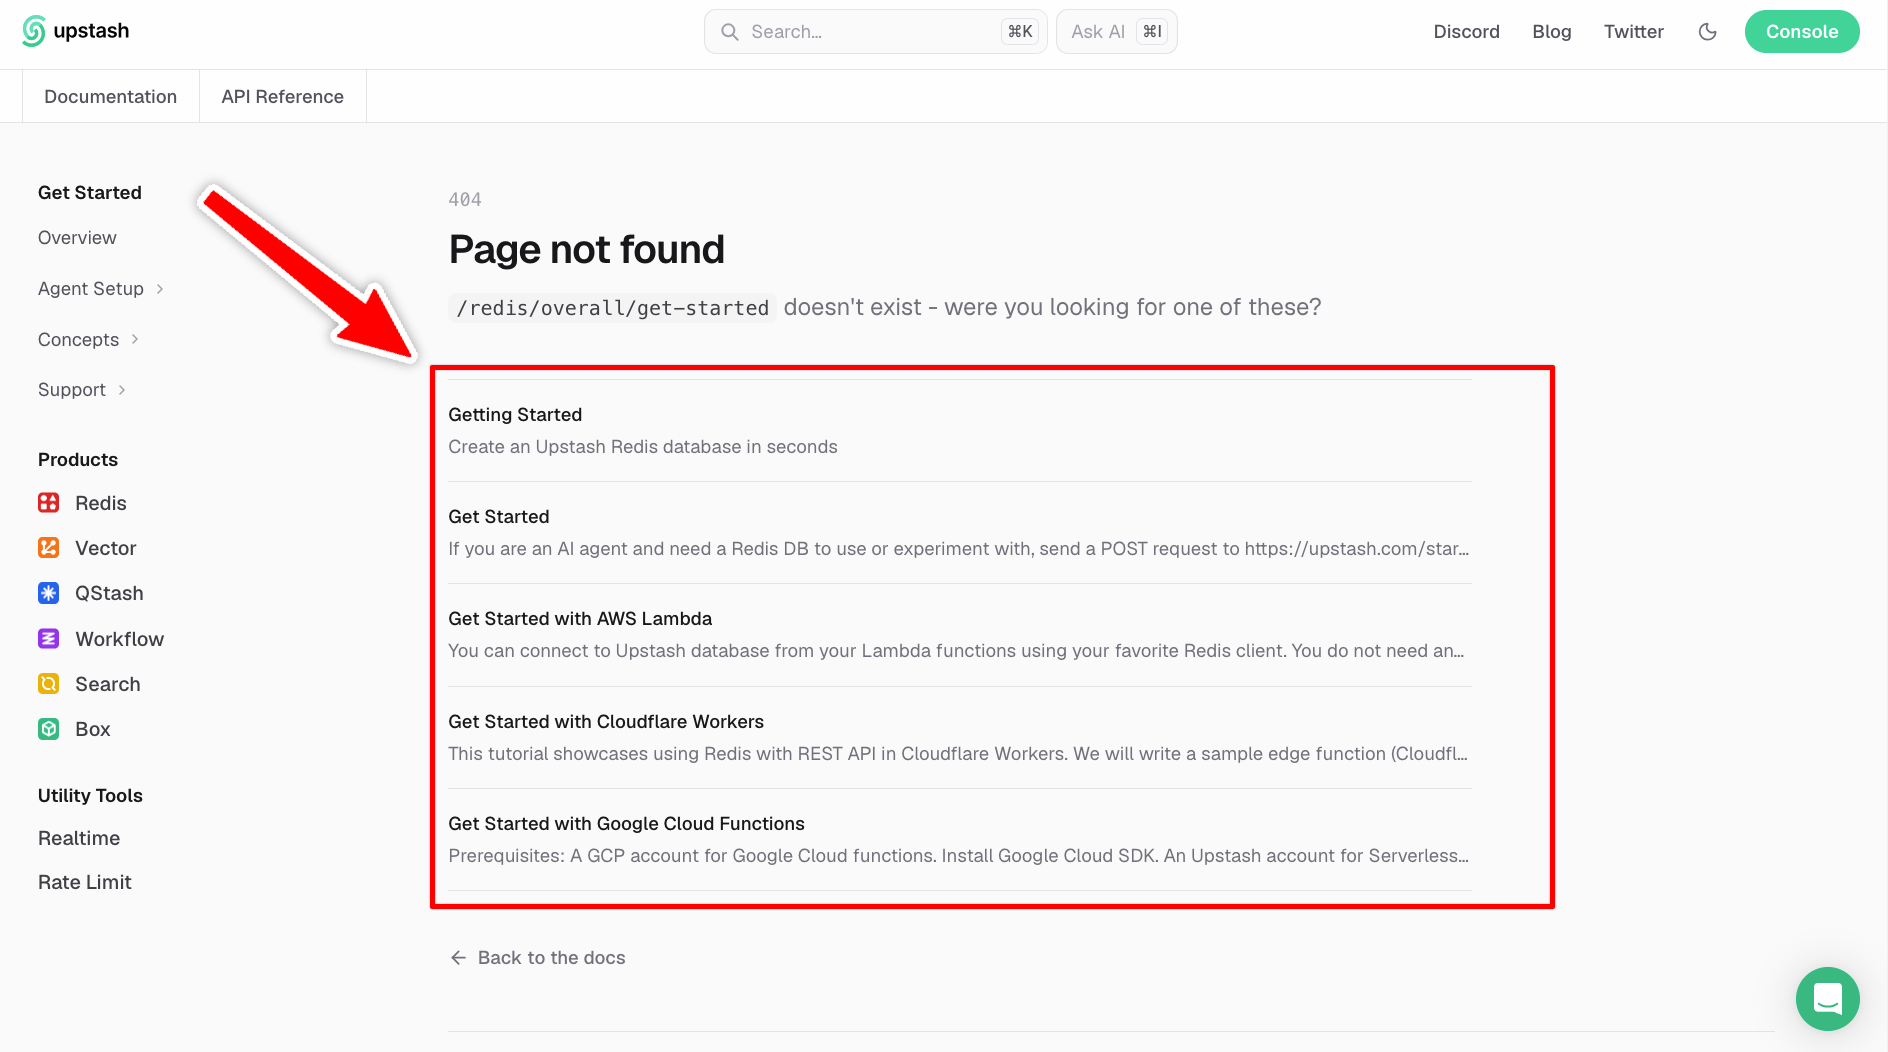Open the Blog link
1888x1052 pixels.
click(1551, 32)
